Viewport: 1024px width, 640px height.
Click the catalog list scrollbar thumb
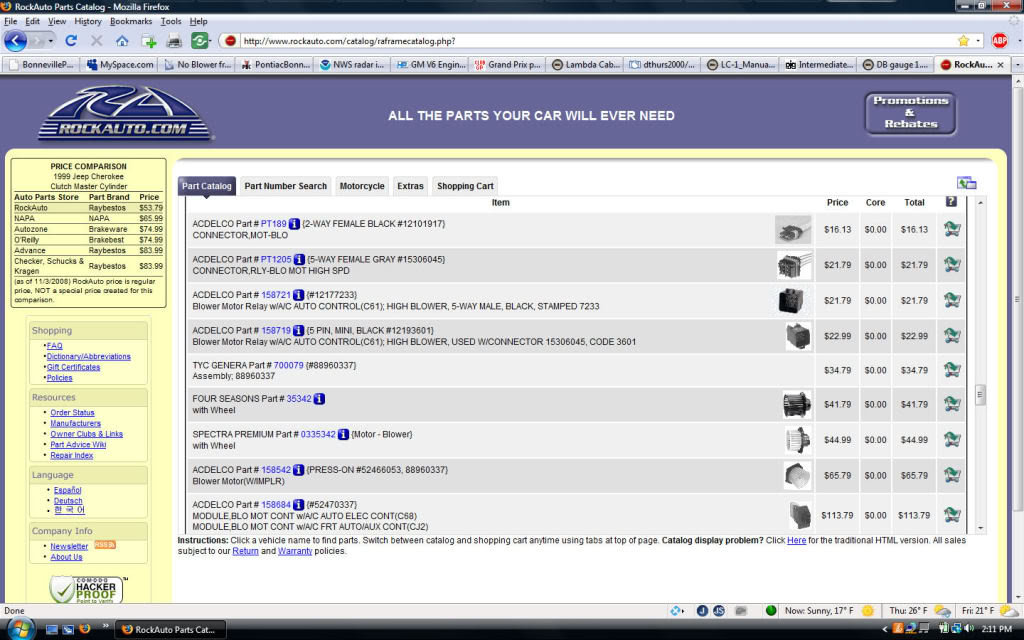(980, 395)
